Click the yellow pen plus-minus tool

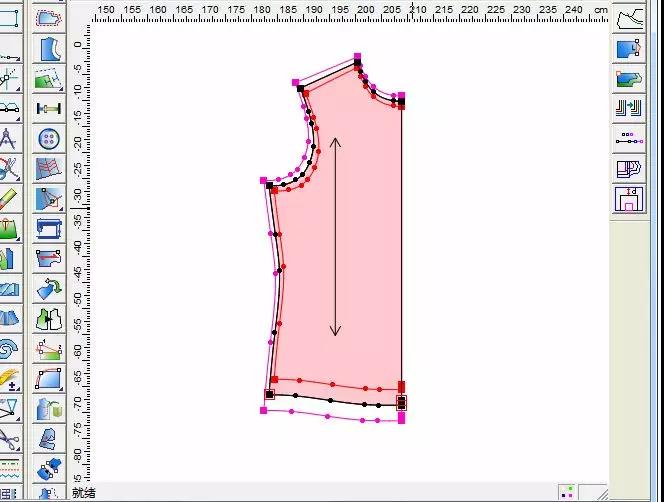point(9,378)
